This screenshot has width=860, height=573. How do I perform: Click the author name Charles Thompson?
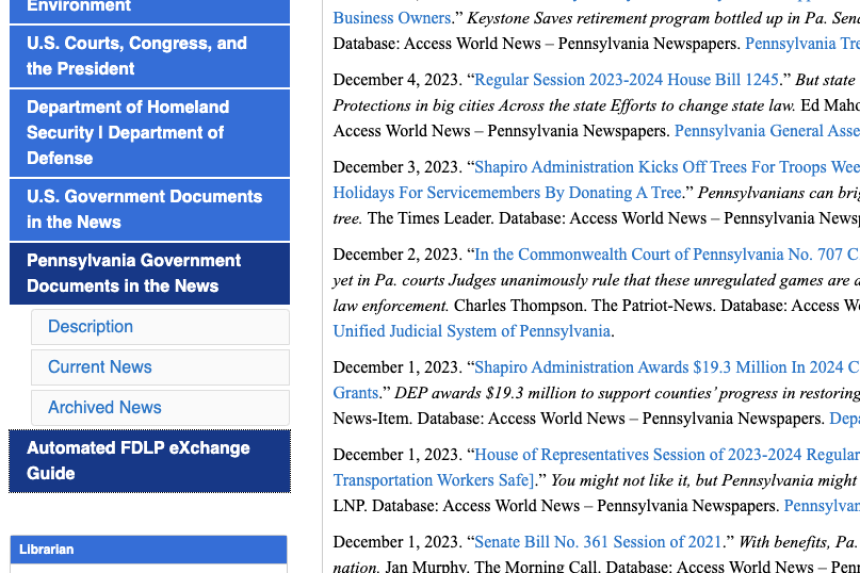(x=519, y=306)
